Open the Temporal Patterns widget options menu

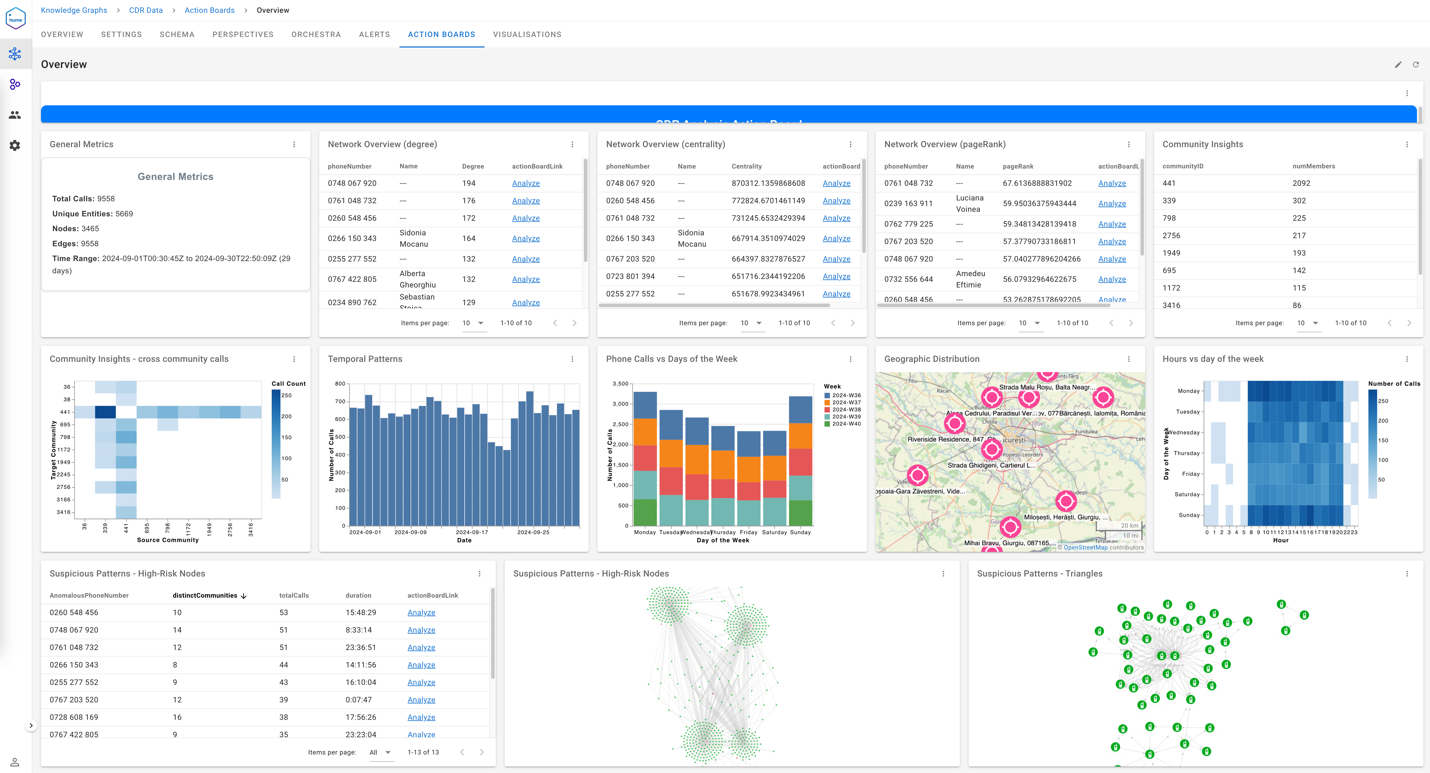tap(572, 359)
